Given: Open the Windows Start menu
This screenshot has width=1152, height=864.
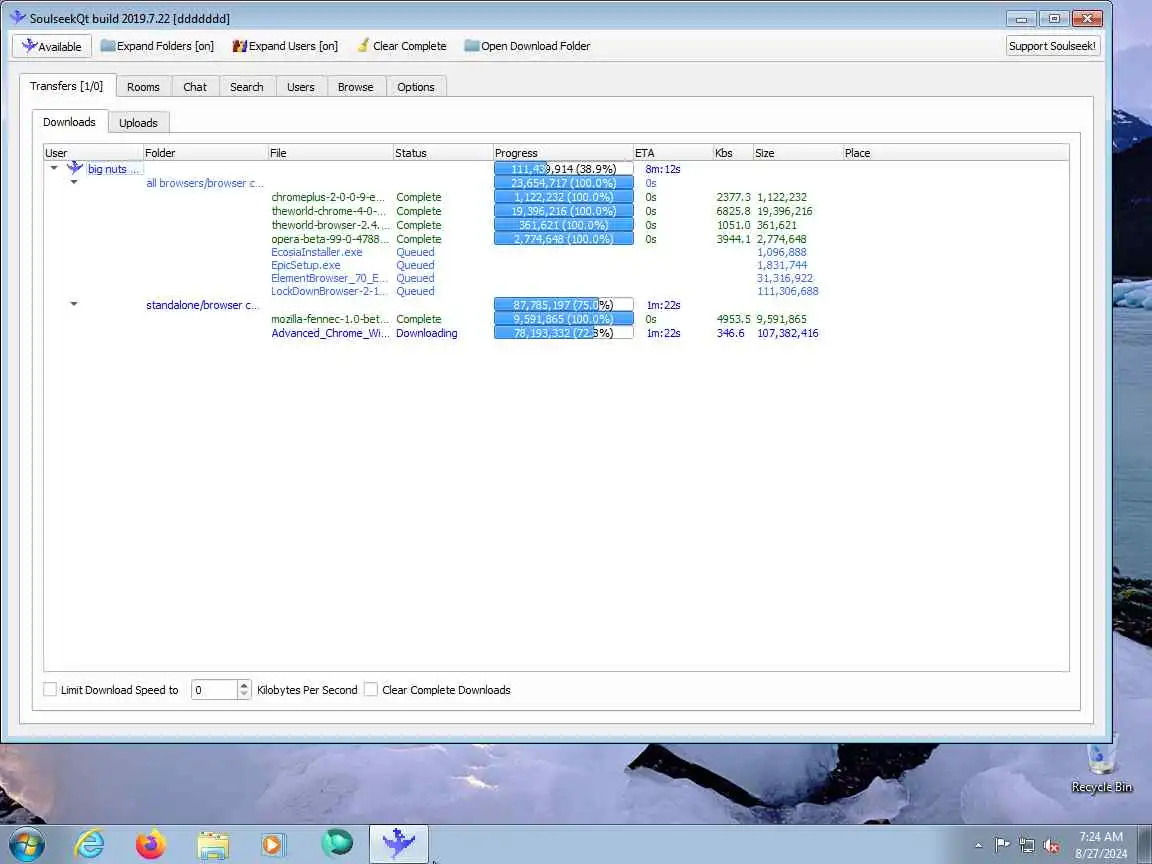Looking at the screenshot, I should tap(26, 843).
